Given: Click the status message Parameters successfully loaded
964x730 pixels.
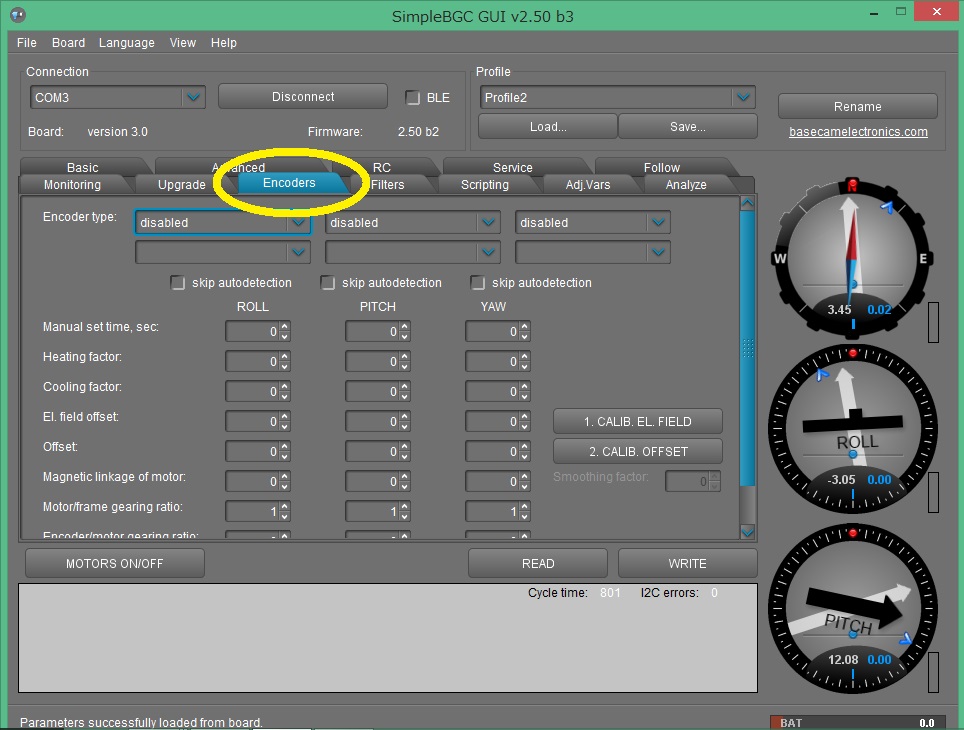Looking at the screenshot, I should click(141, 723).
